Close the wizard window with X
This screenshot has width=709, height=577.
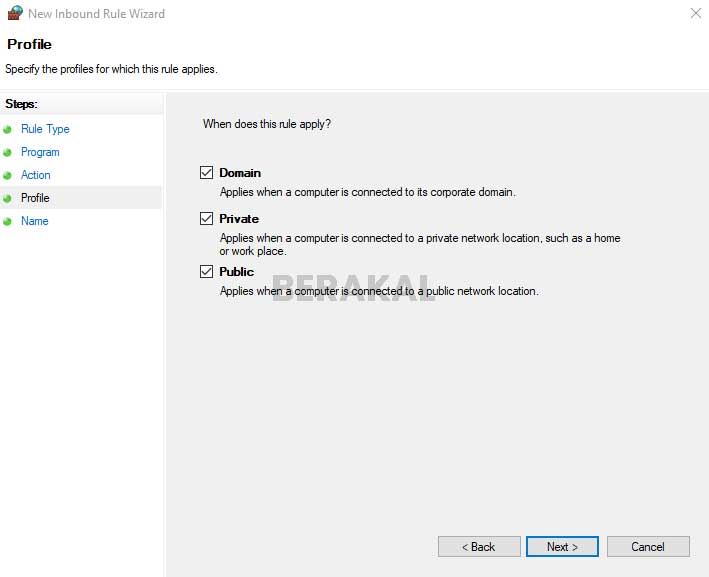tap(695, 14)
